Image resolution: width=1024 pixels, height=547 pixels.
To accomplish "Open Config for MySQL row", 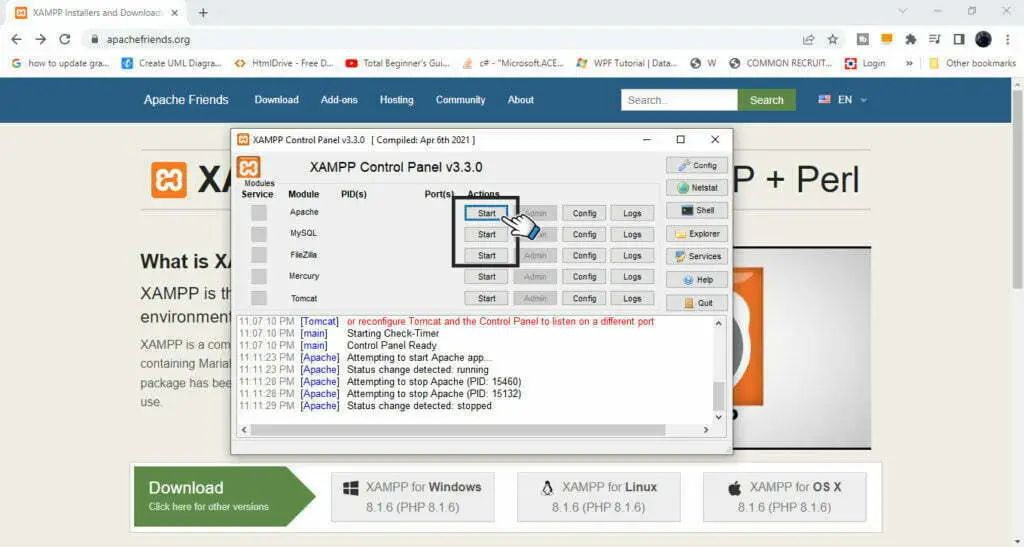I will (x=584, y=234).
